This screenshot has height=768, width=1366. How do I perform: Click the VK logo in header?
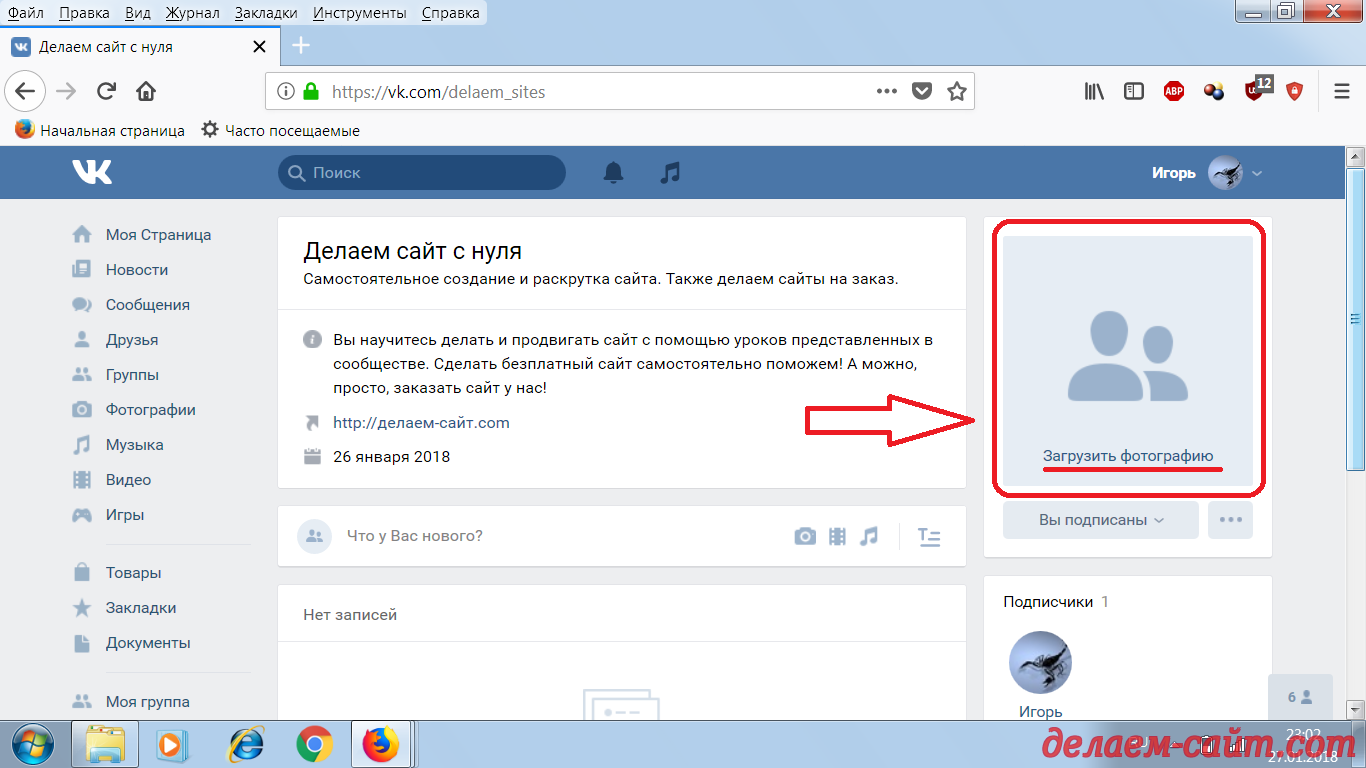(92, 172)
